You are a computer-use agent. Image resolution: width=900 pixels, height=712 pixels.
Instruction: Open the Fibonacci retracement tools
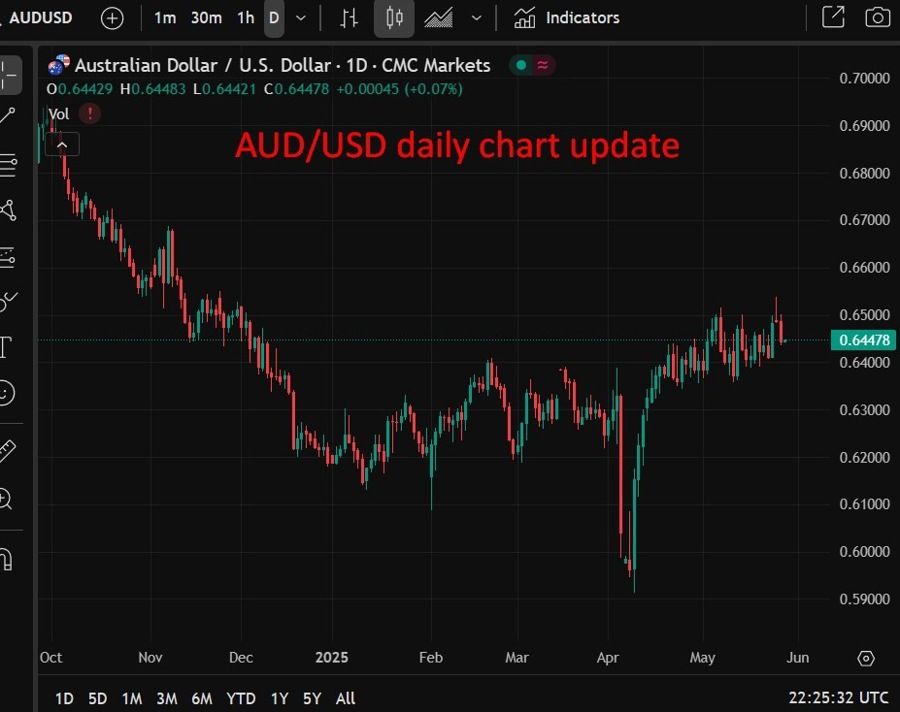point(8,165)
